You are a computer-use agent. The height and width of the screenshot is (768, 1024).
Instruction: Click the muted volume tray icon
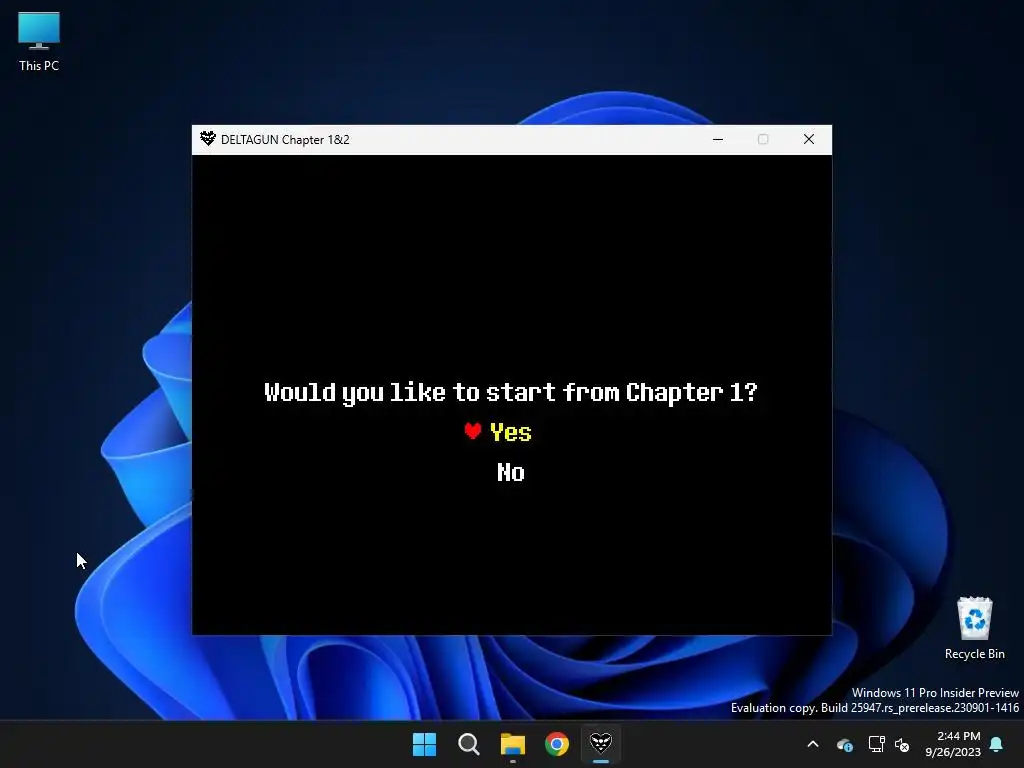[903, 744]
